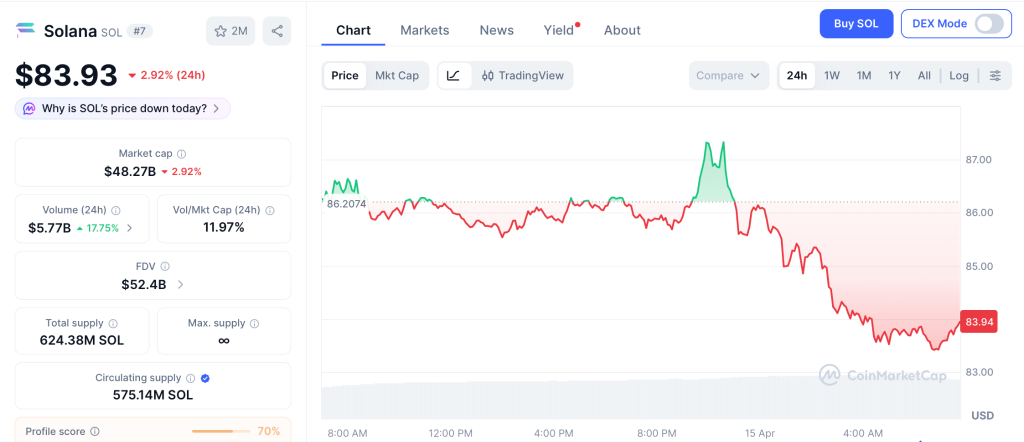Open "Why is SOL's price down today?"
The height and width of the screenshot is (442, 1024).
123,108
